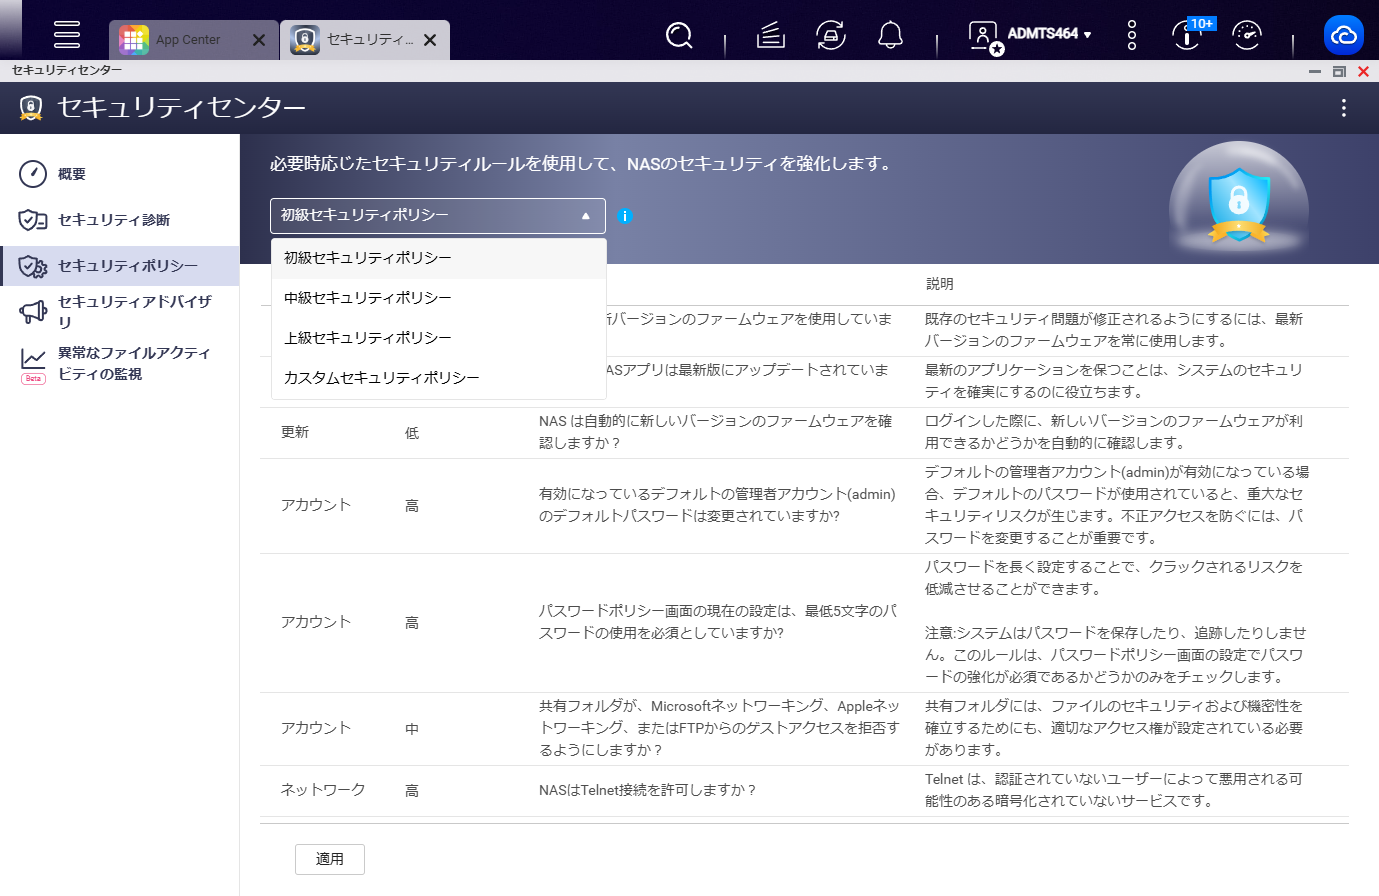Image resolution: width=1379 pixels, height=896 pixels.
Task: Show notifications bell
Action: point(890,36)
